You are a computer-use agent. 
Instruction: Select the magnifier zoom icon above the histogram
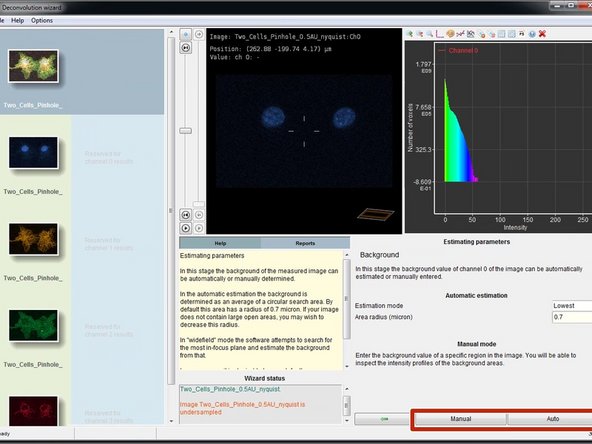pyautogui.click(x=430, y=34)
